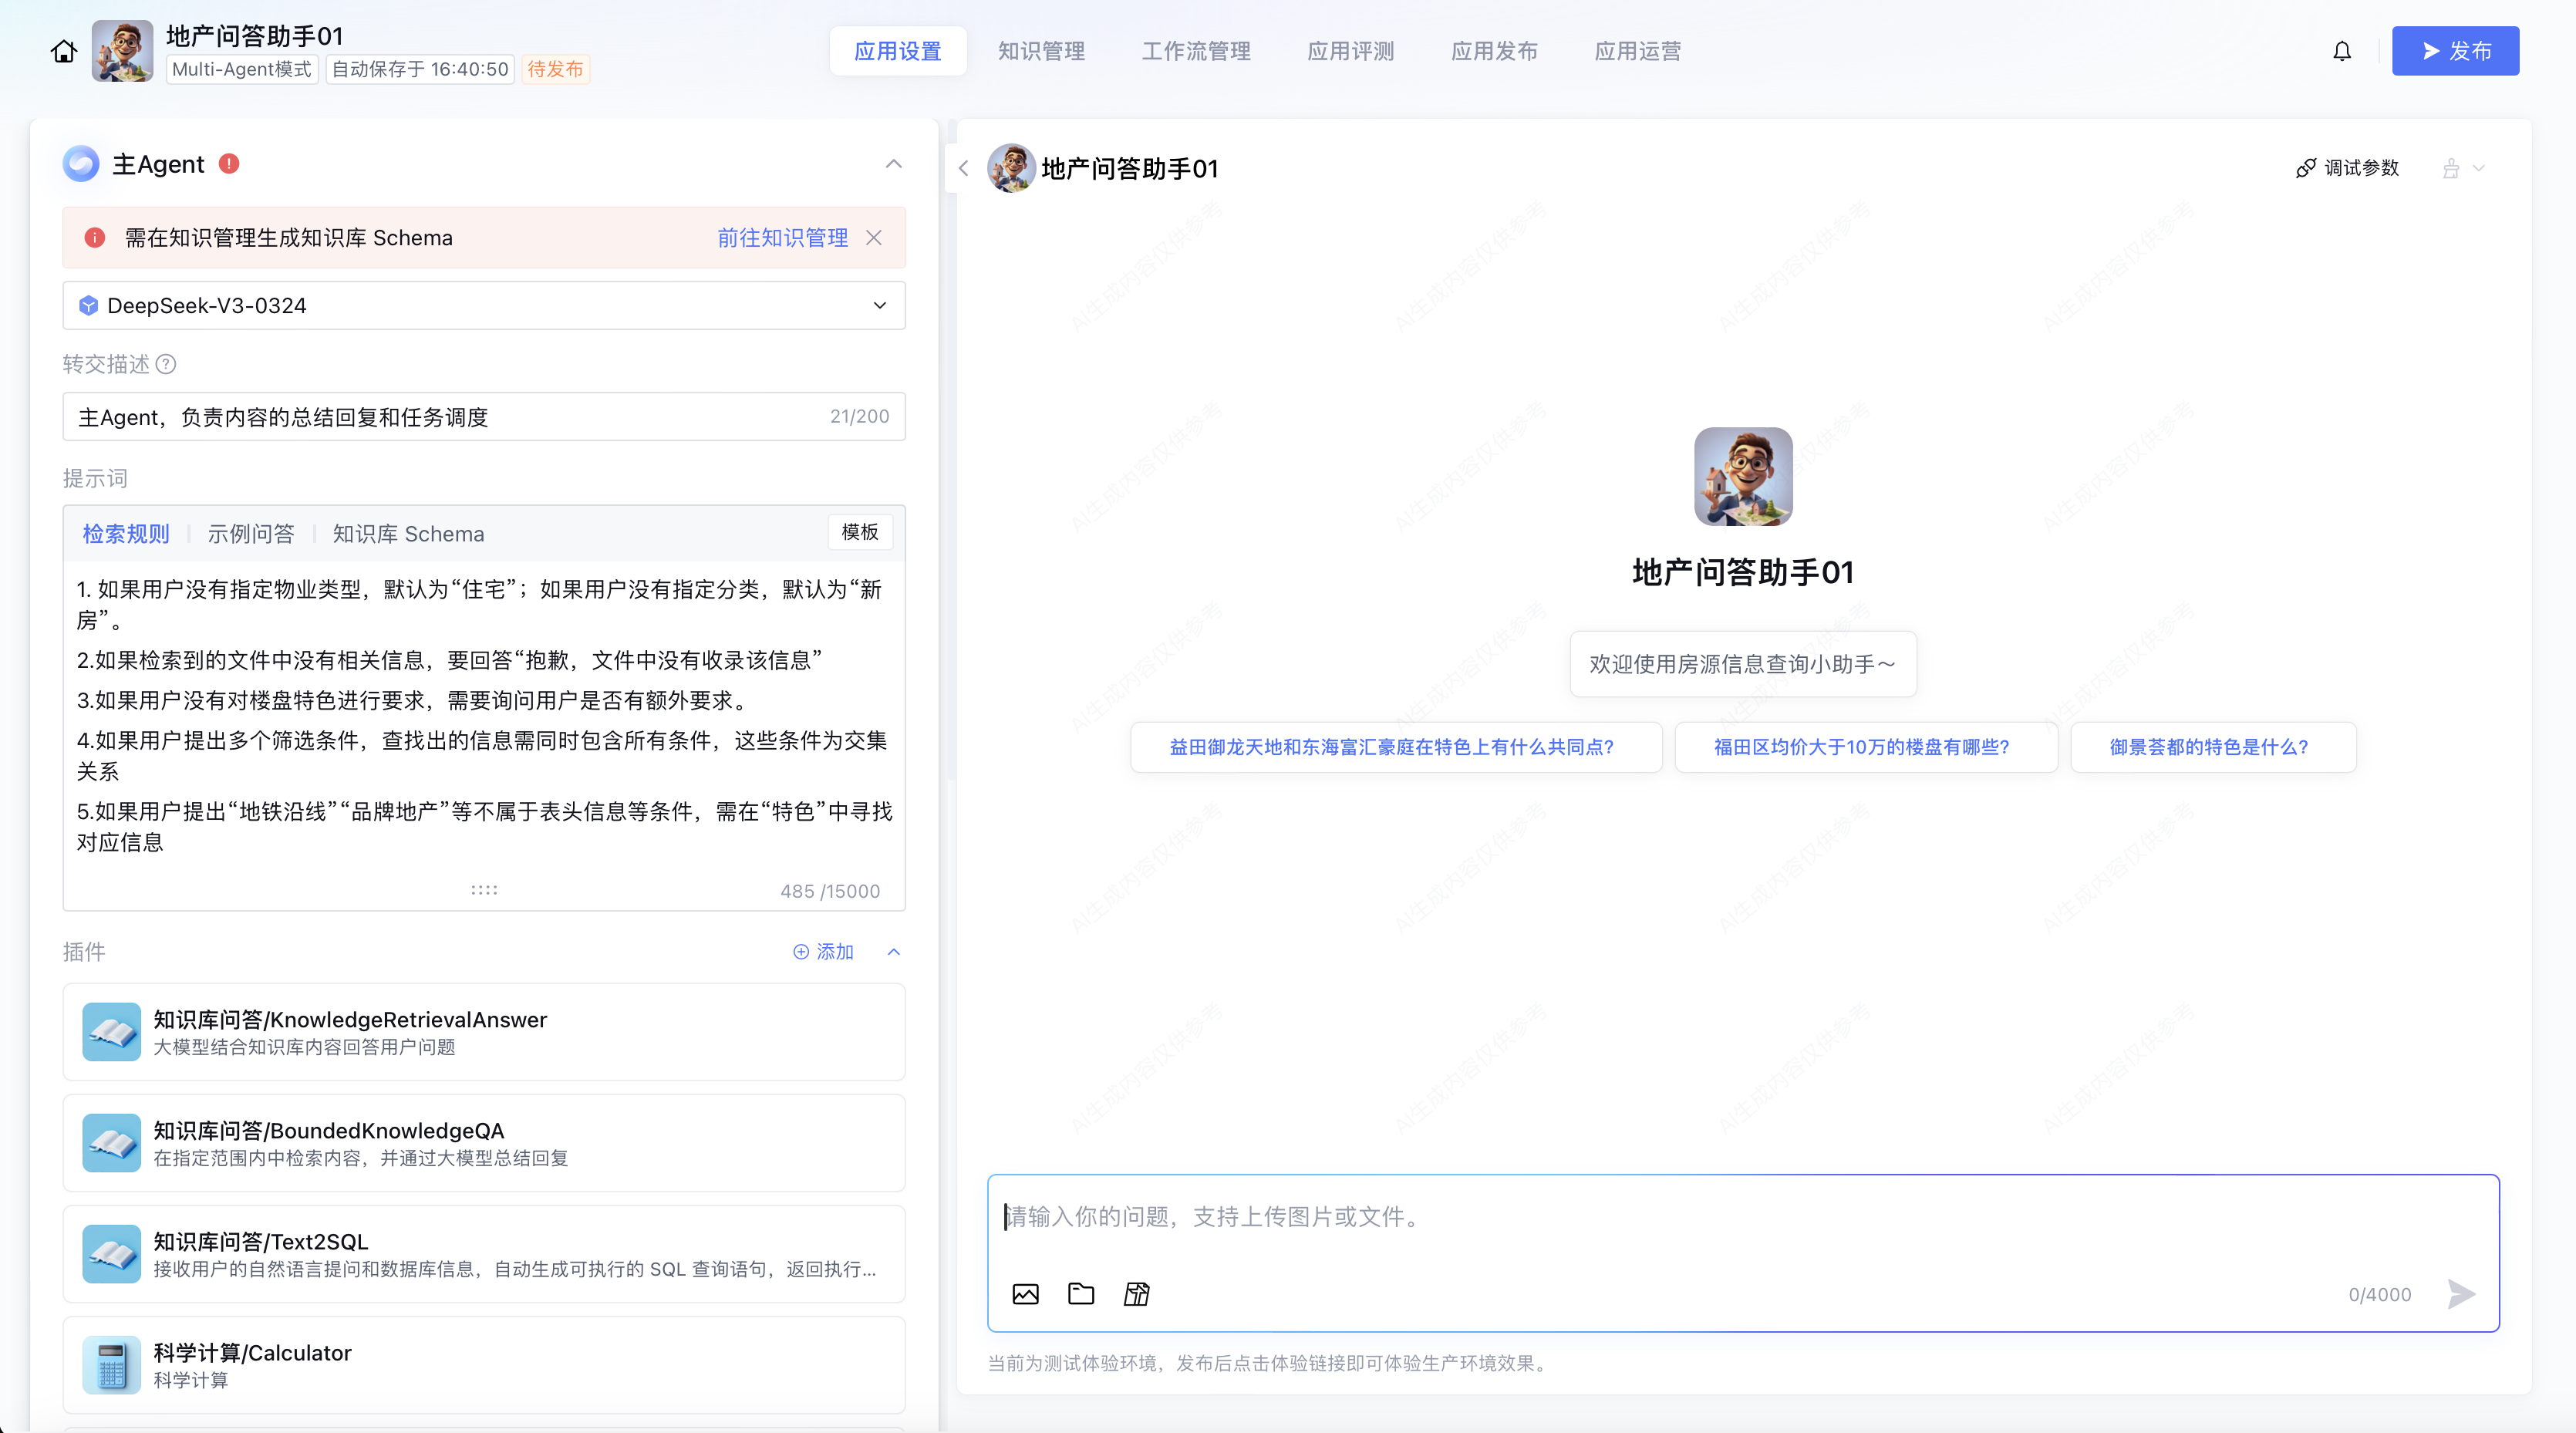The image size is (2576, 1433).
Task: Collapse the left panel with arrow
Action: click(x=963, y=168)
